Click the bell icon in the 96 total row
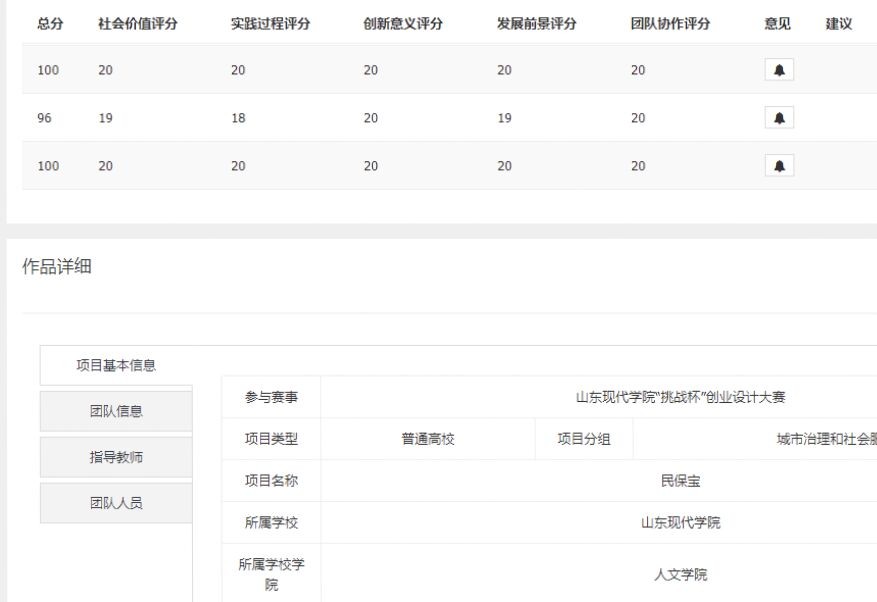The image size is (877, 602). click(x=779, y=118)
